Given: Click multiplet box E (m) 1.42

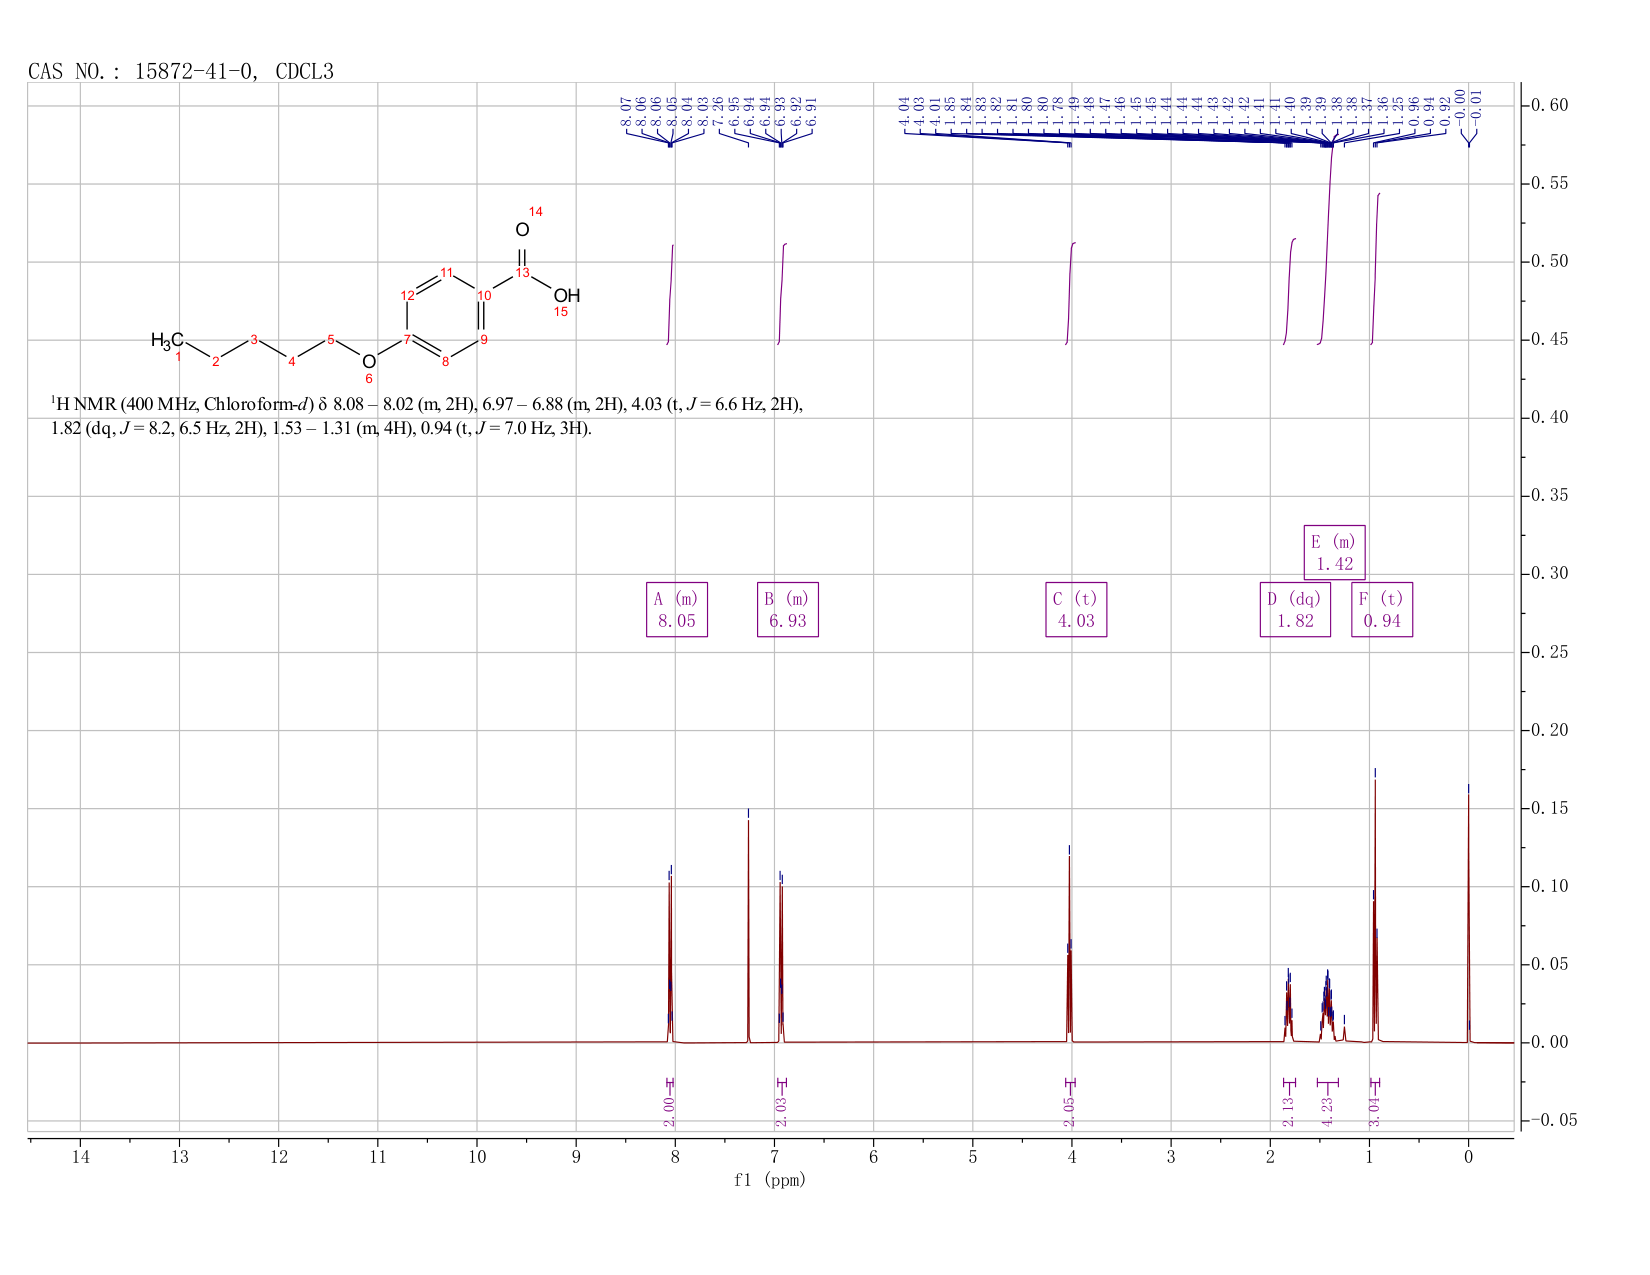Looking at the screenshot, I should tap(1335, 553).
